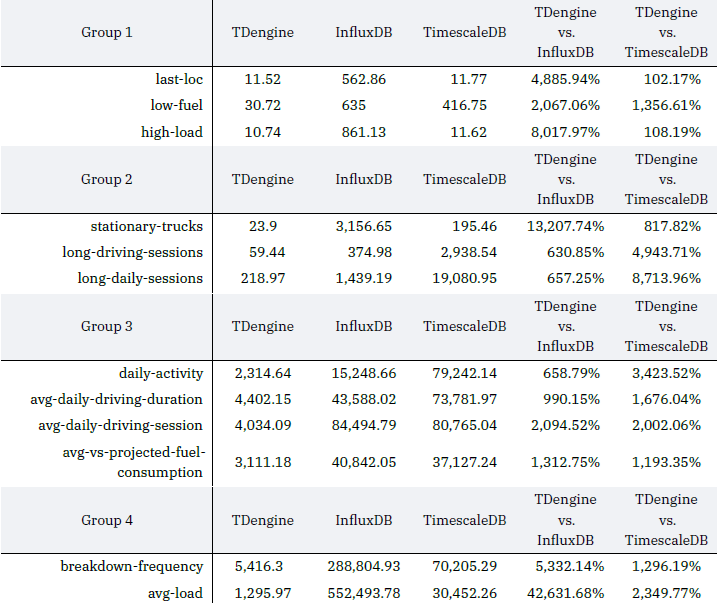Click the 8,017.97% percentage cell
The height and width of the screenshot is (606, 717).
566,132
